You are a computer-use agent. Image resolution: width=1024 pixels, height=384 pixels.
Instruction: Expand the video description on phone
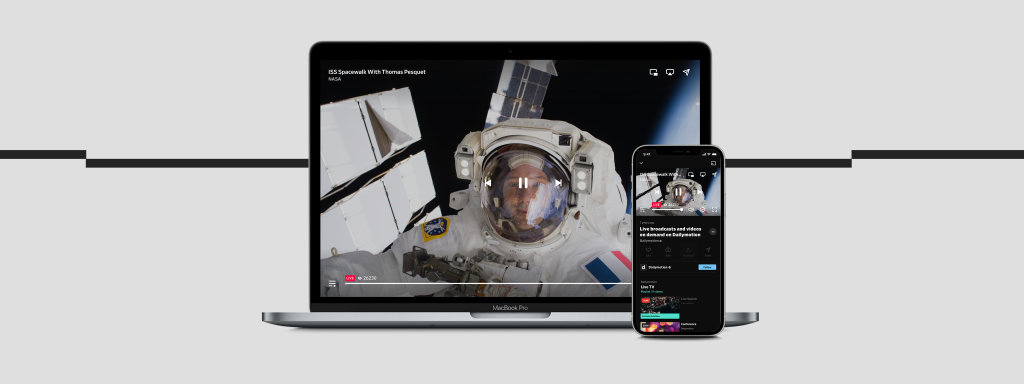[x=713, y=231]
